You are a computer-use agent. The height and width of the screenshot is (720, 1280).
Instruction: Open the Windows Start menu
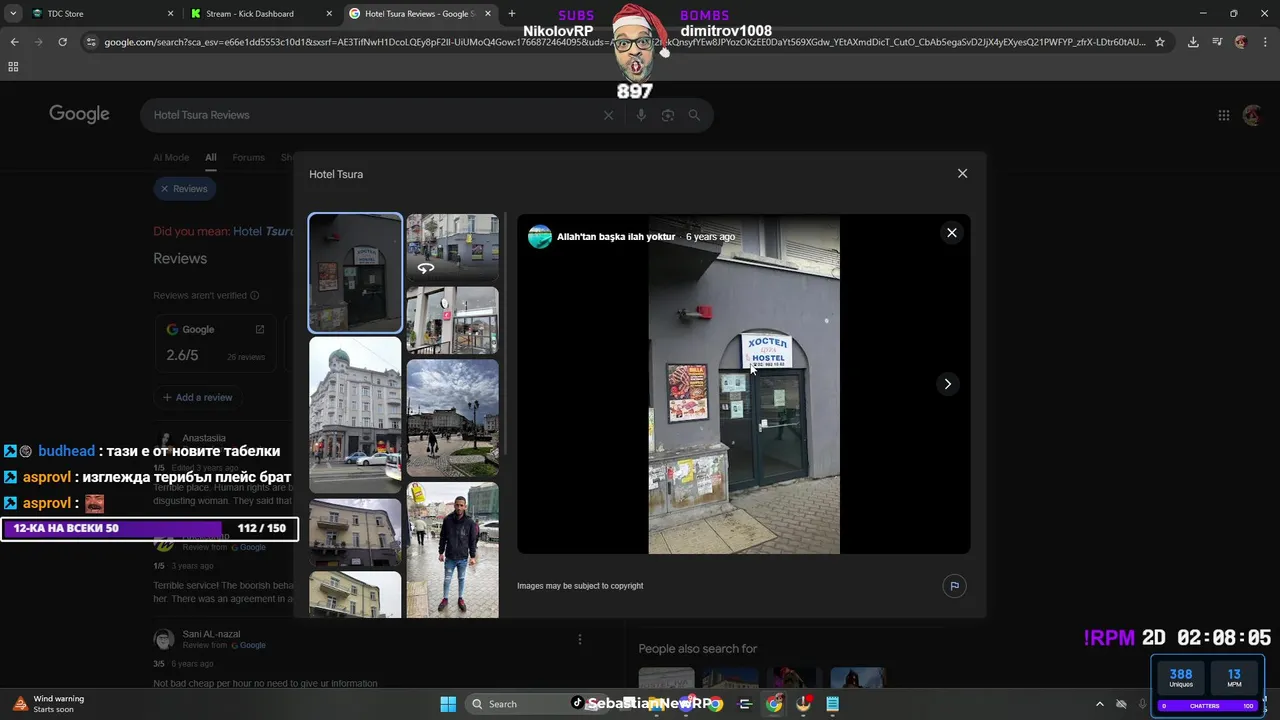[x=447, y=704]
